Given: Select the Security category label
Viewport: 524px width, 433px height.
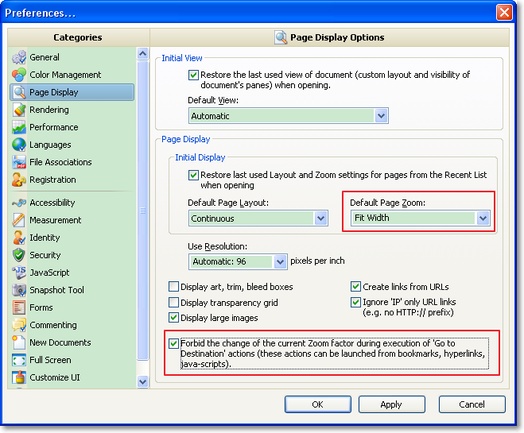Looking at the screenshot, I should 45,255.
